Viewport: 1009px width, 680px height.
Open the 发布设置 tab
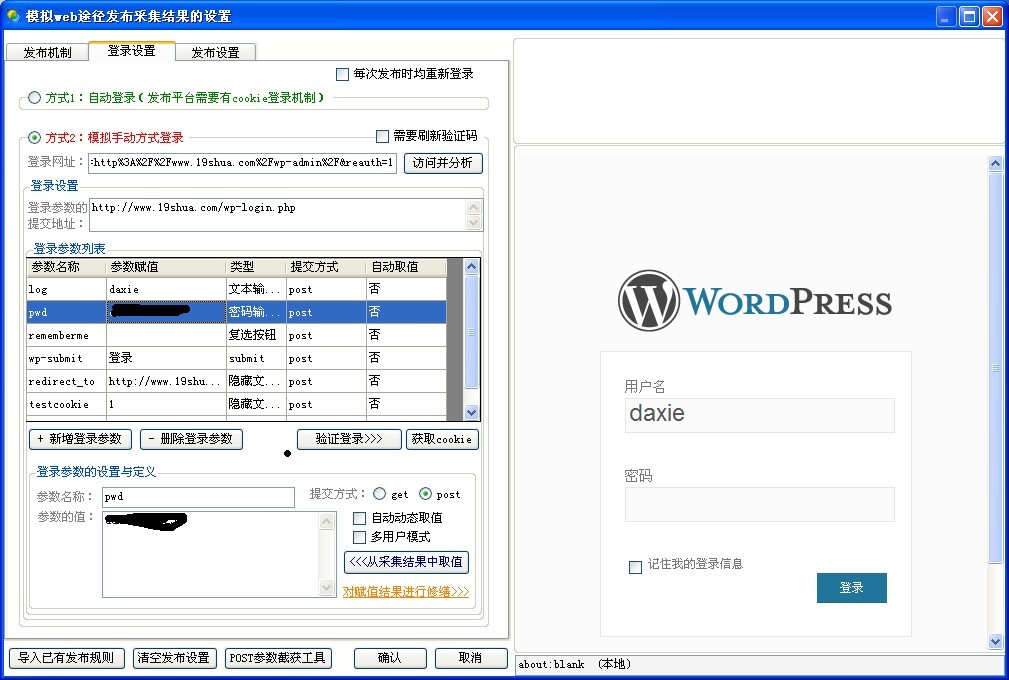[x=215, y=53]
